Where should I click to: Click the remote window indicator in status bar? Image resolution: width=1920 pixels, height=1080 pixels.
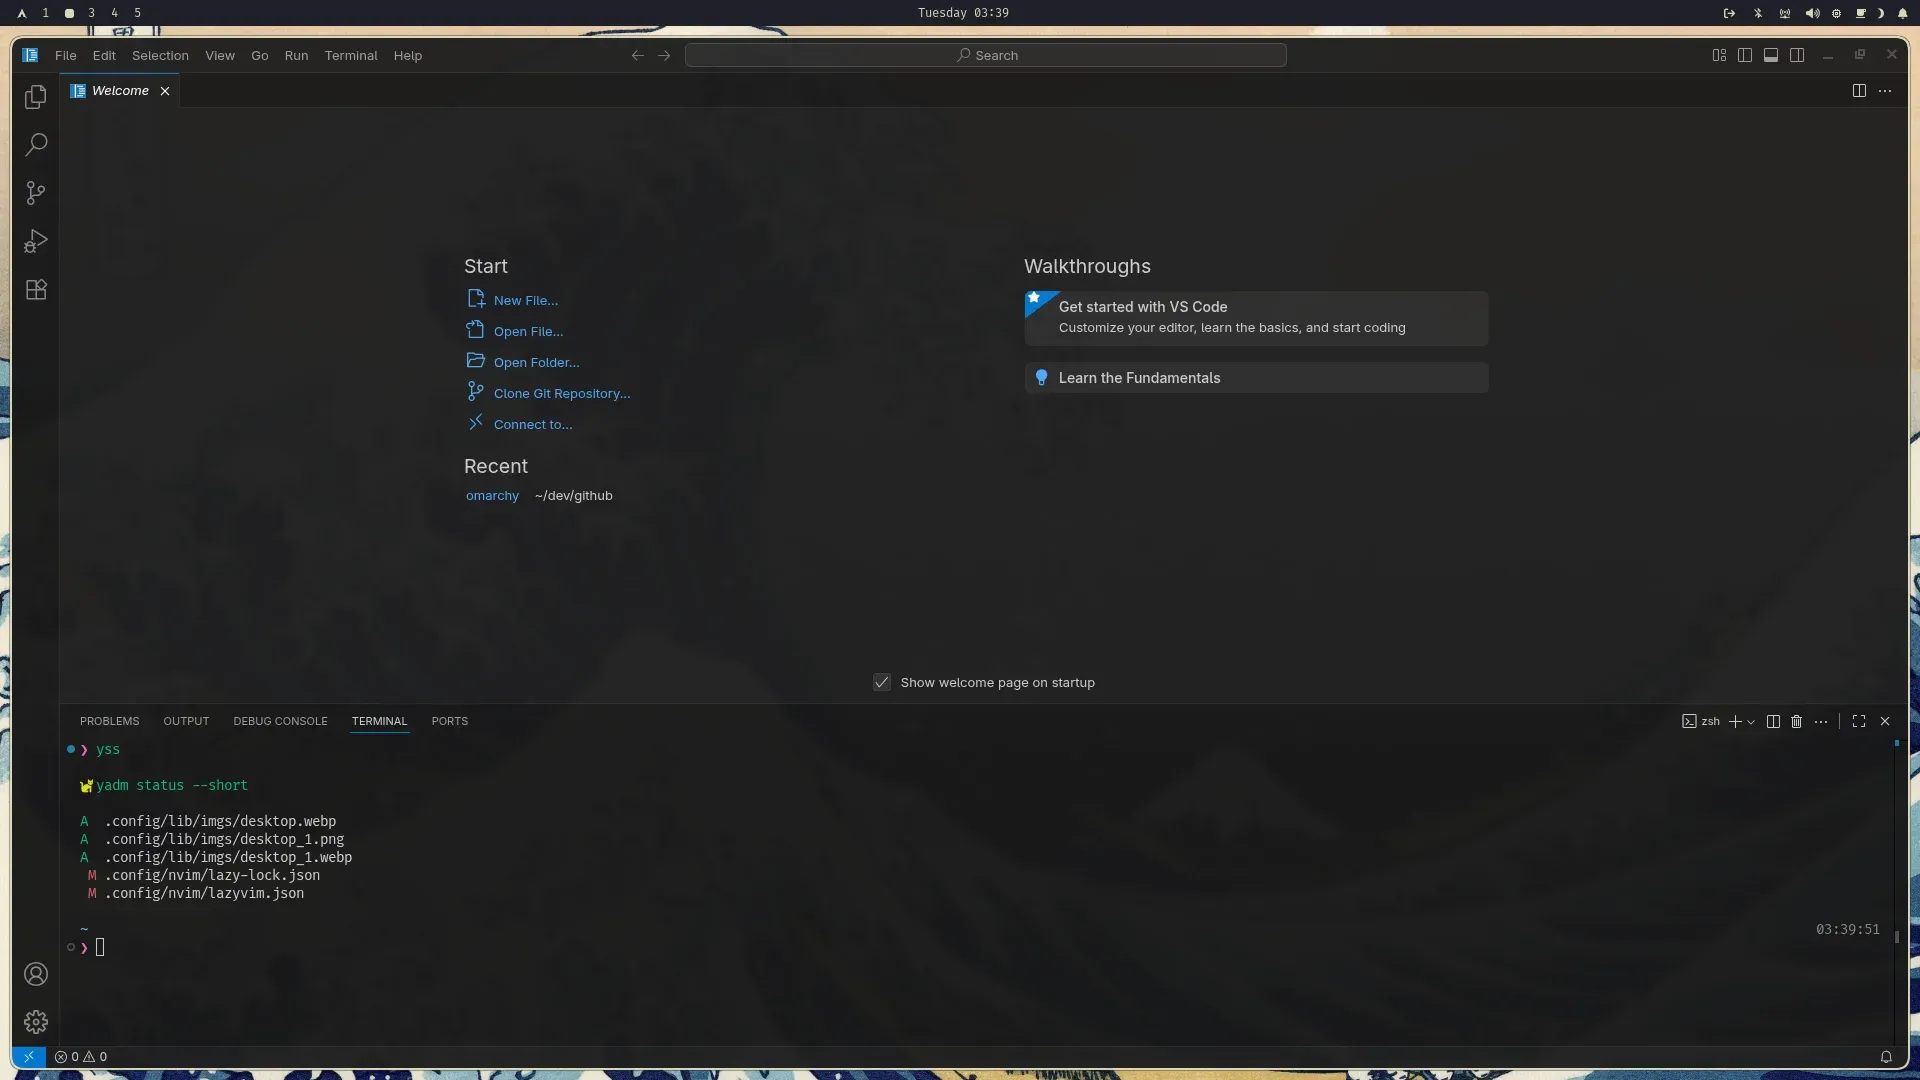29,1056
